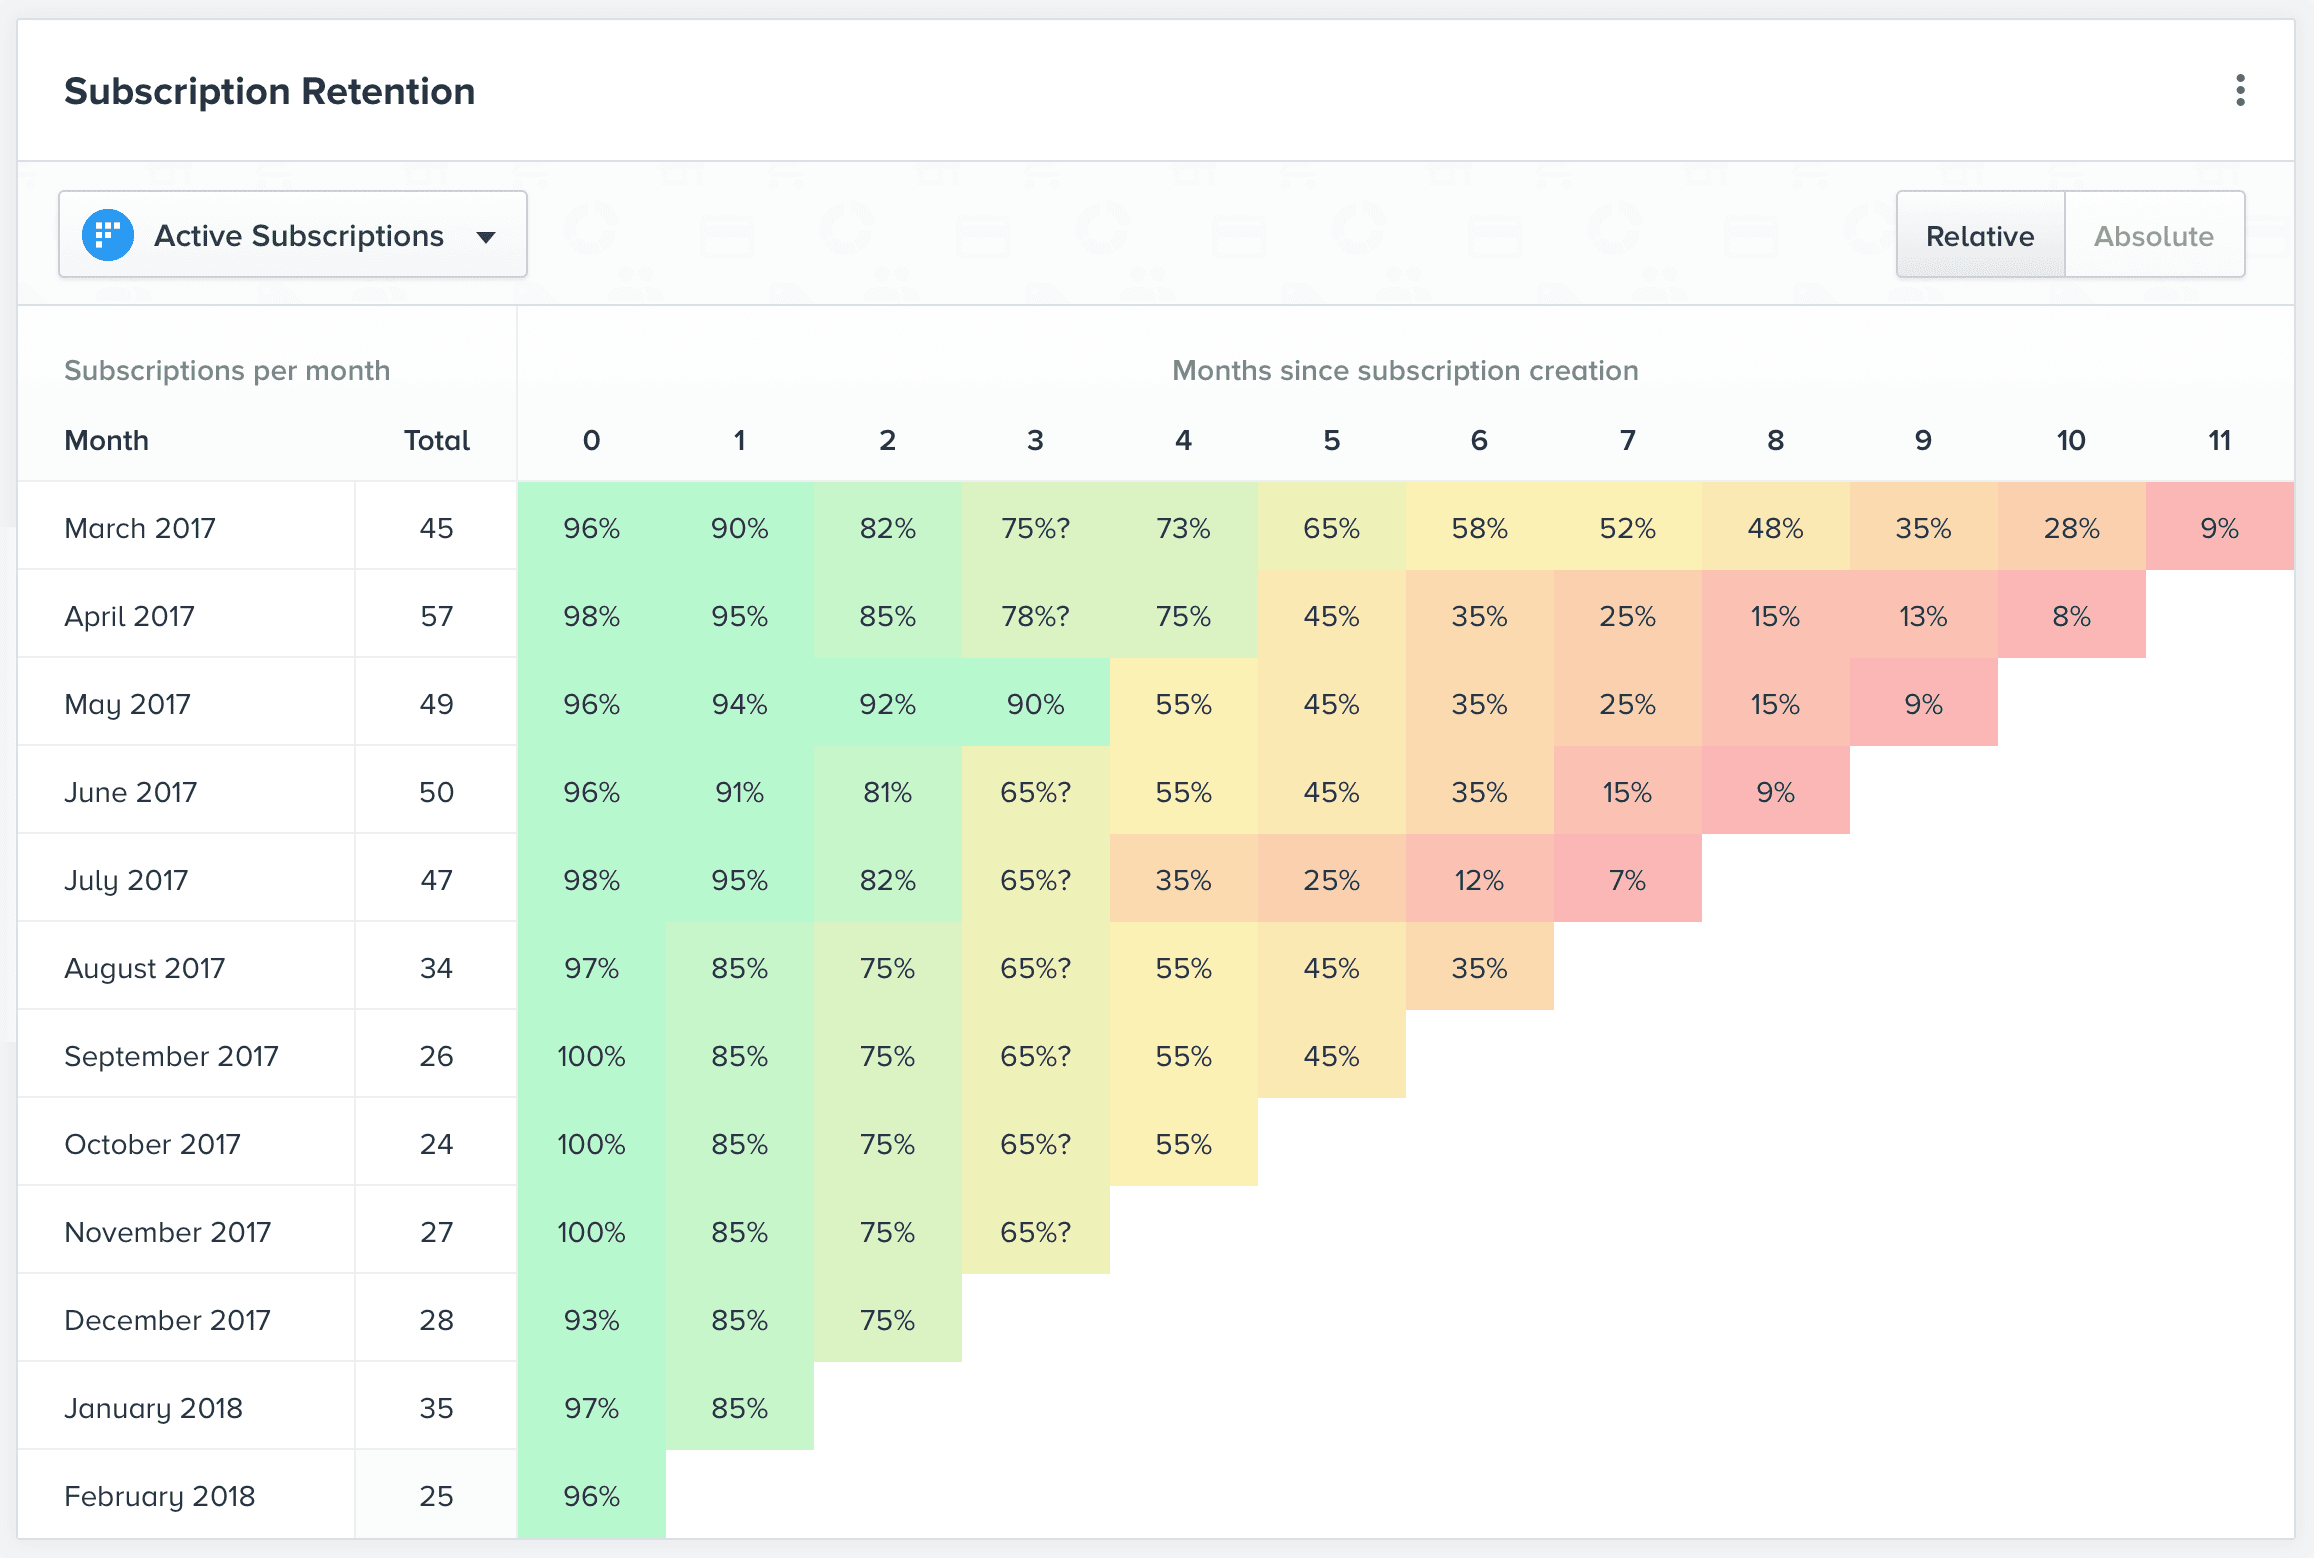Click the 93% cell in December 2017 row

point(592,1318)
